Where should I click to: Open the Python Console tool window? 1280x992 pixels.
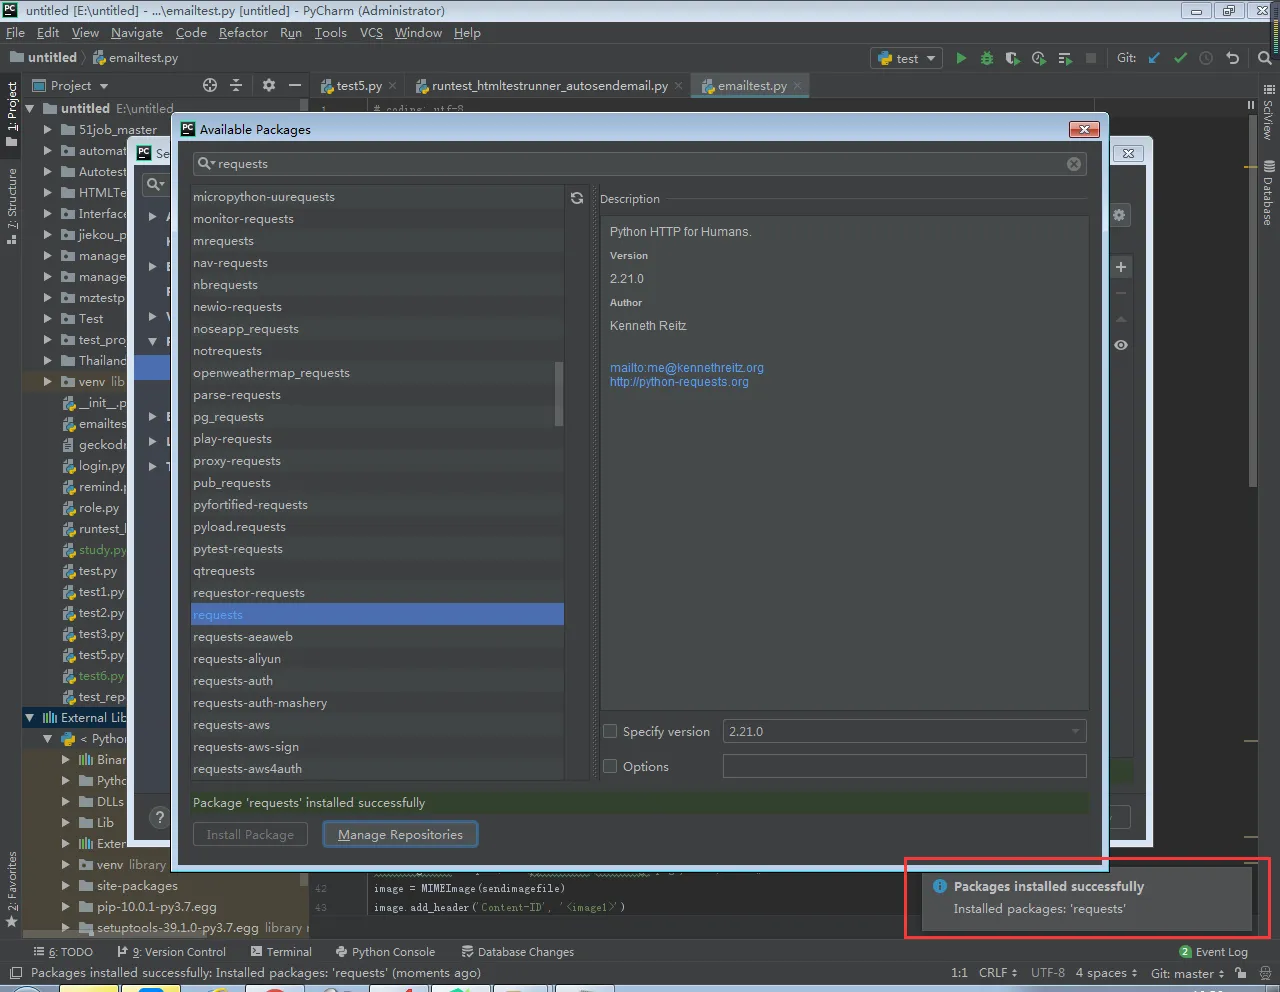tap(385, 952)
